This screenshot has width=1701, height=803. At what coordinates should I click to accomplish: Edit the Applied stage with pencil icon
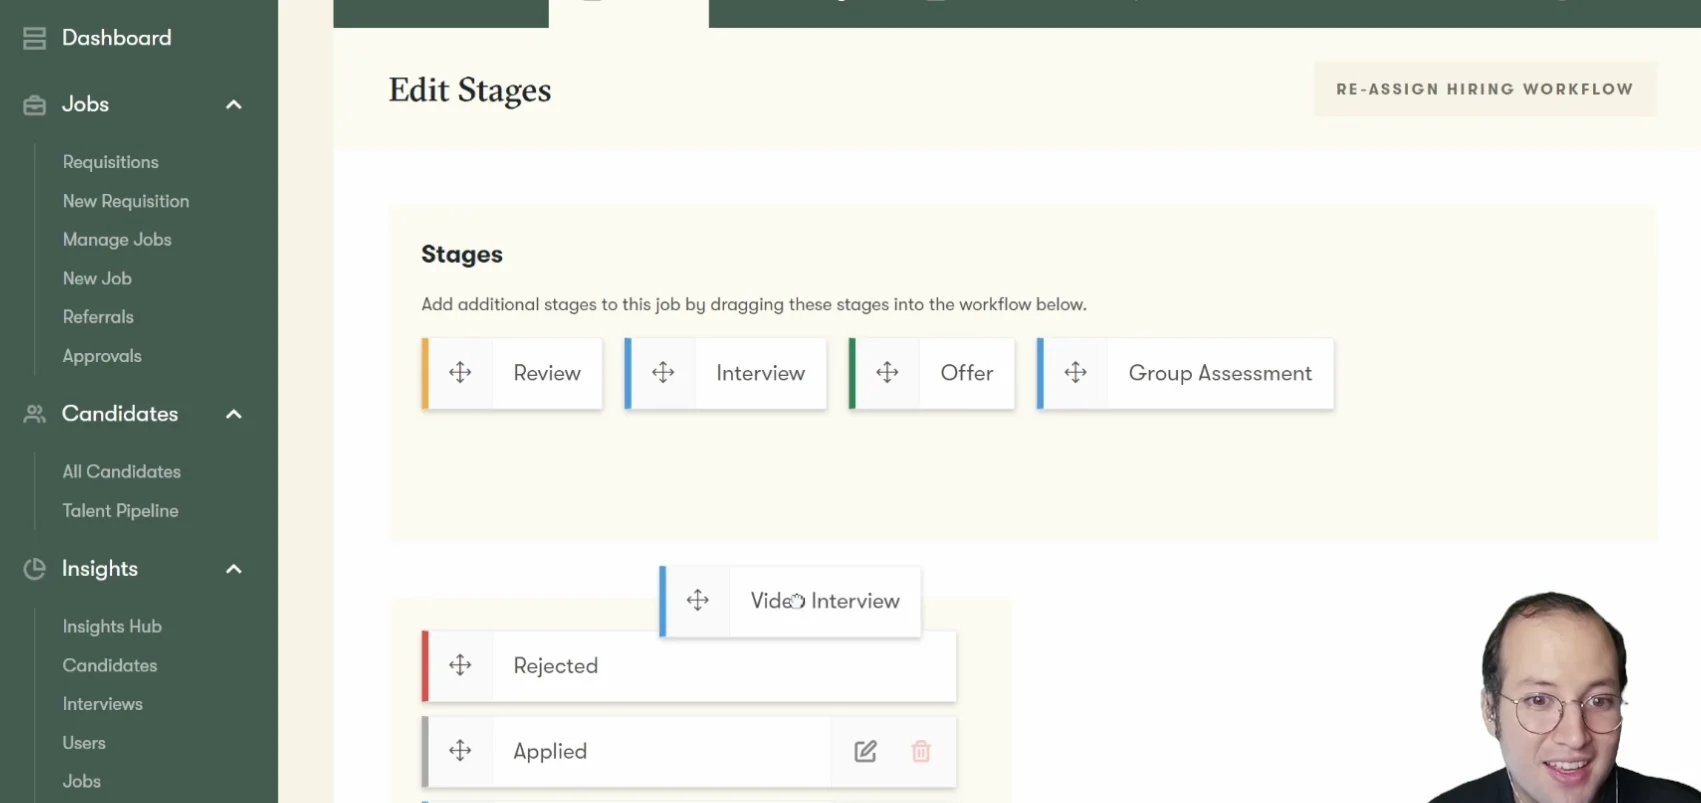[866, 751]
